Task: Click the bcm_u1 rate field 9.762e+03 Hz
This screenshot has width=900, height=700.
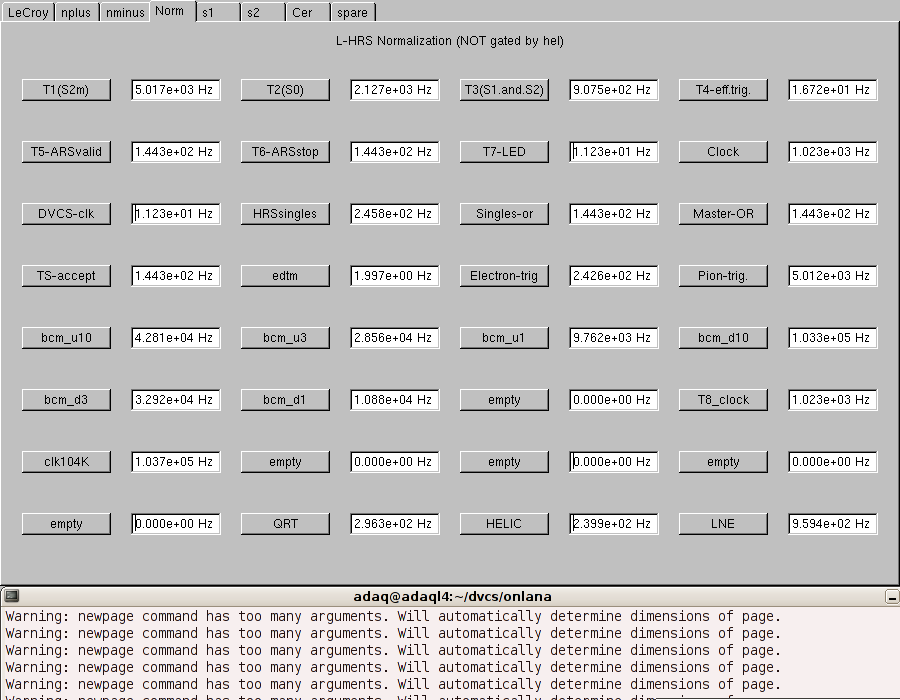Action: (x=614, y=338)
